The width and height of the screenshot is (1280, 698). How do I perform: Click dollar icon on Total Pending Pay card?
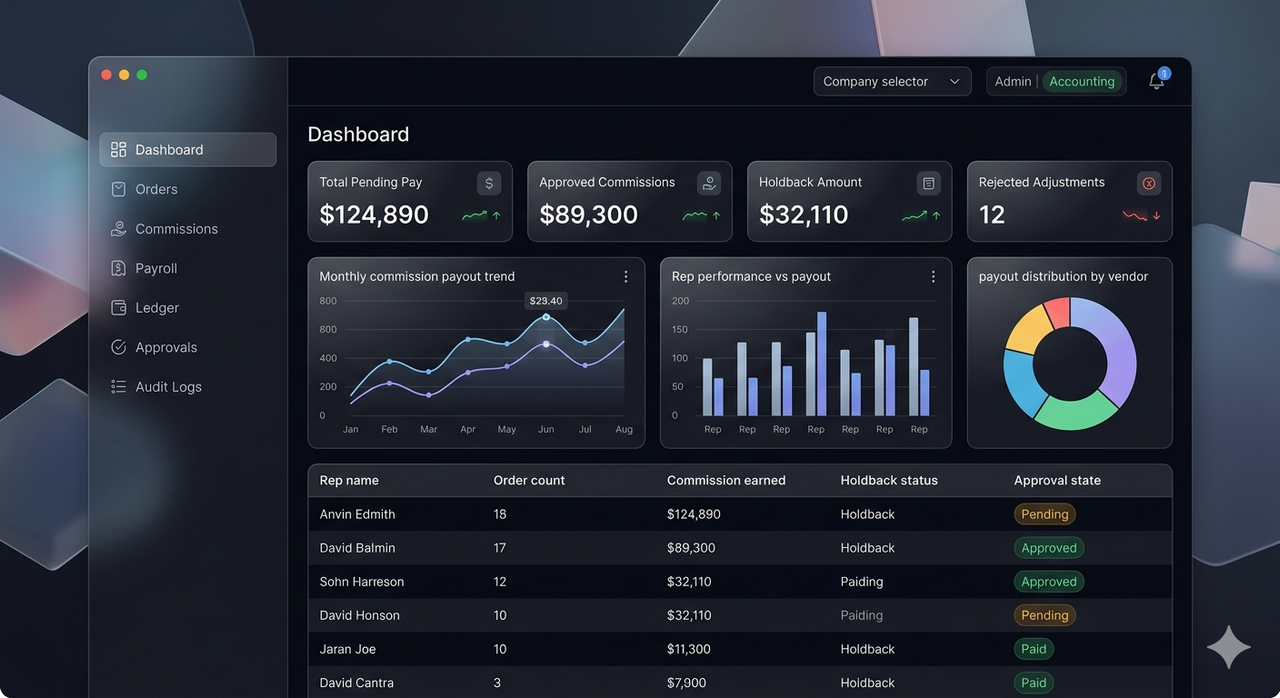tap(489, 183)
